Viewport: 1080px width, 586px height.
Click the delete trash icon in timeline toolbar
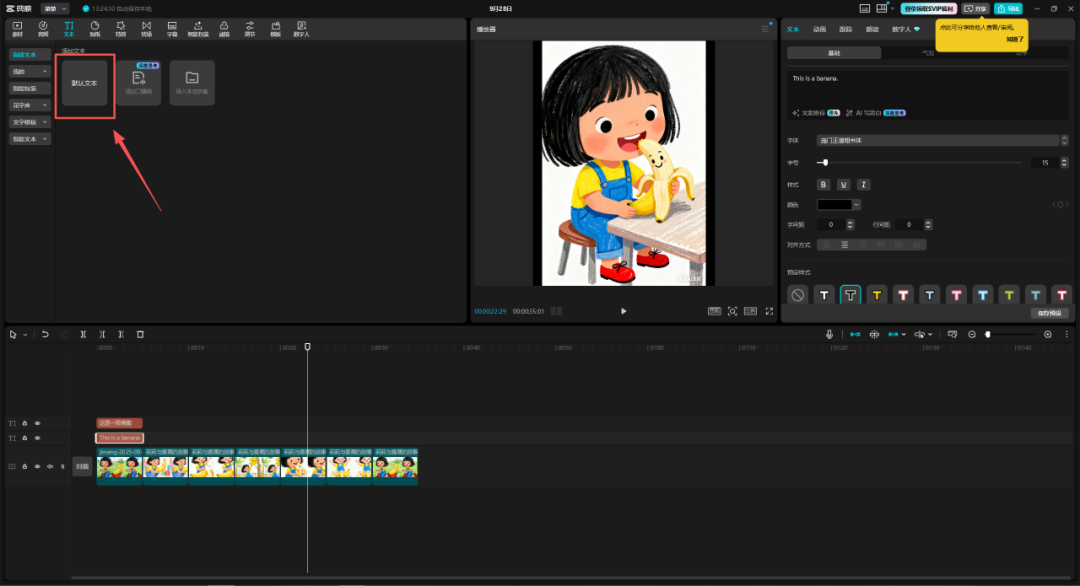[140, 334]
